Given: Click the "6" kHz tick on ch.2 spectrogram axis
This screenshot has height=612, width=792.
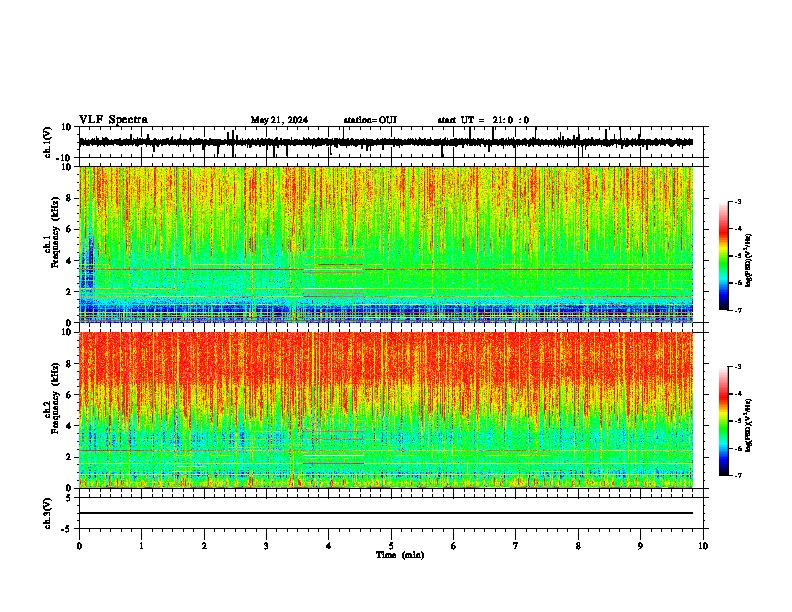Looking at the screenshot, I should pyautogui.click(x=69, y=395).
